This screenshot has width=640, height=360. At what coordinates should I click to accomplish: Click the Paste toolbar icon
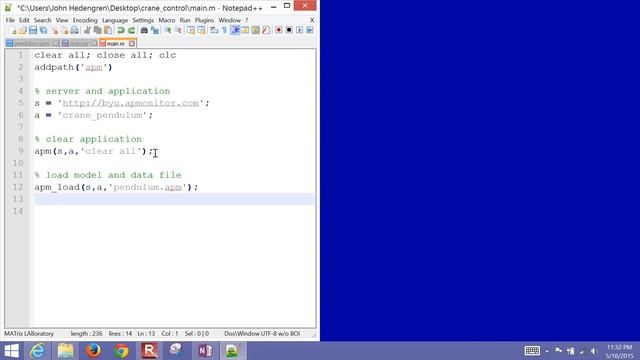[x=108, y=30]
